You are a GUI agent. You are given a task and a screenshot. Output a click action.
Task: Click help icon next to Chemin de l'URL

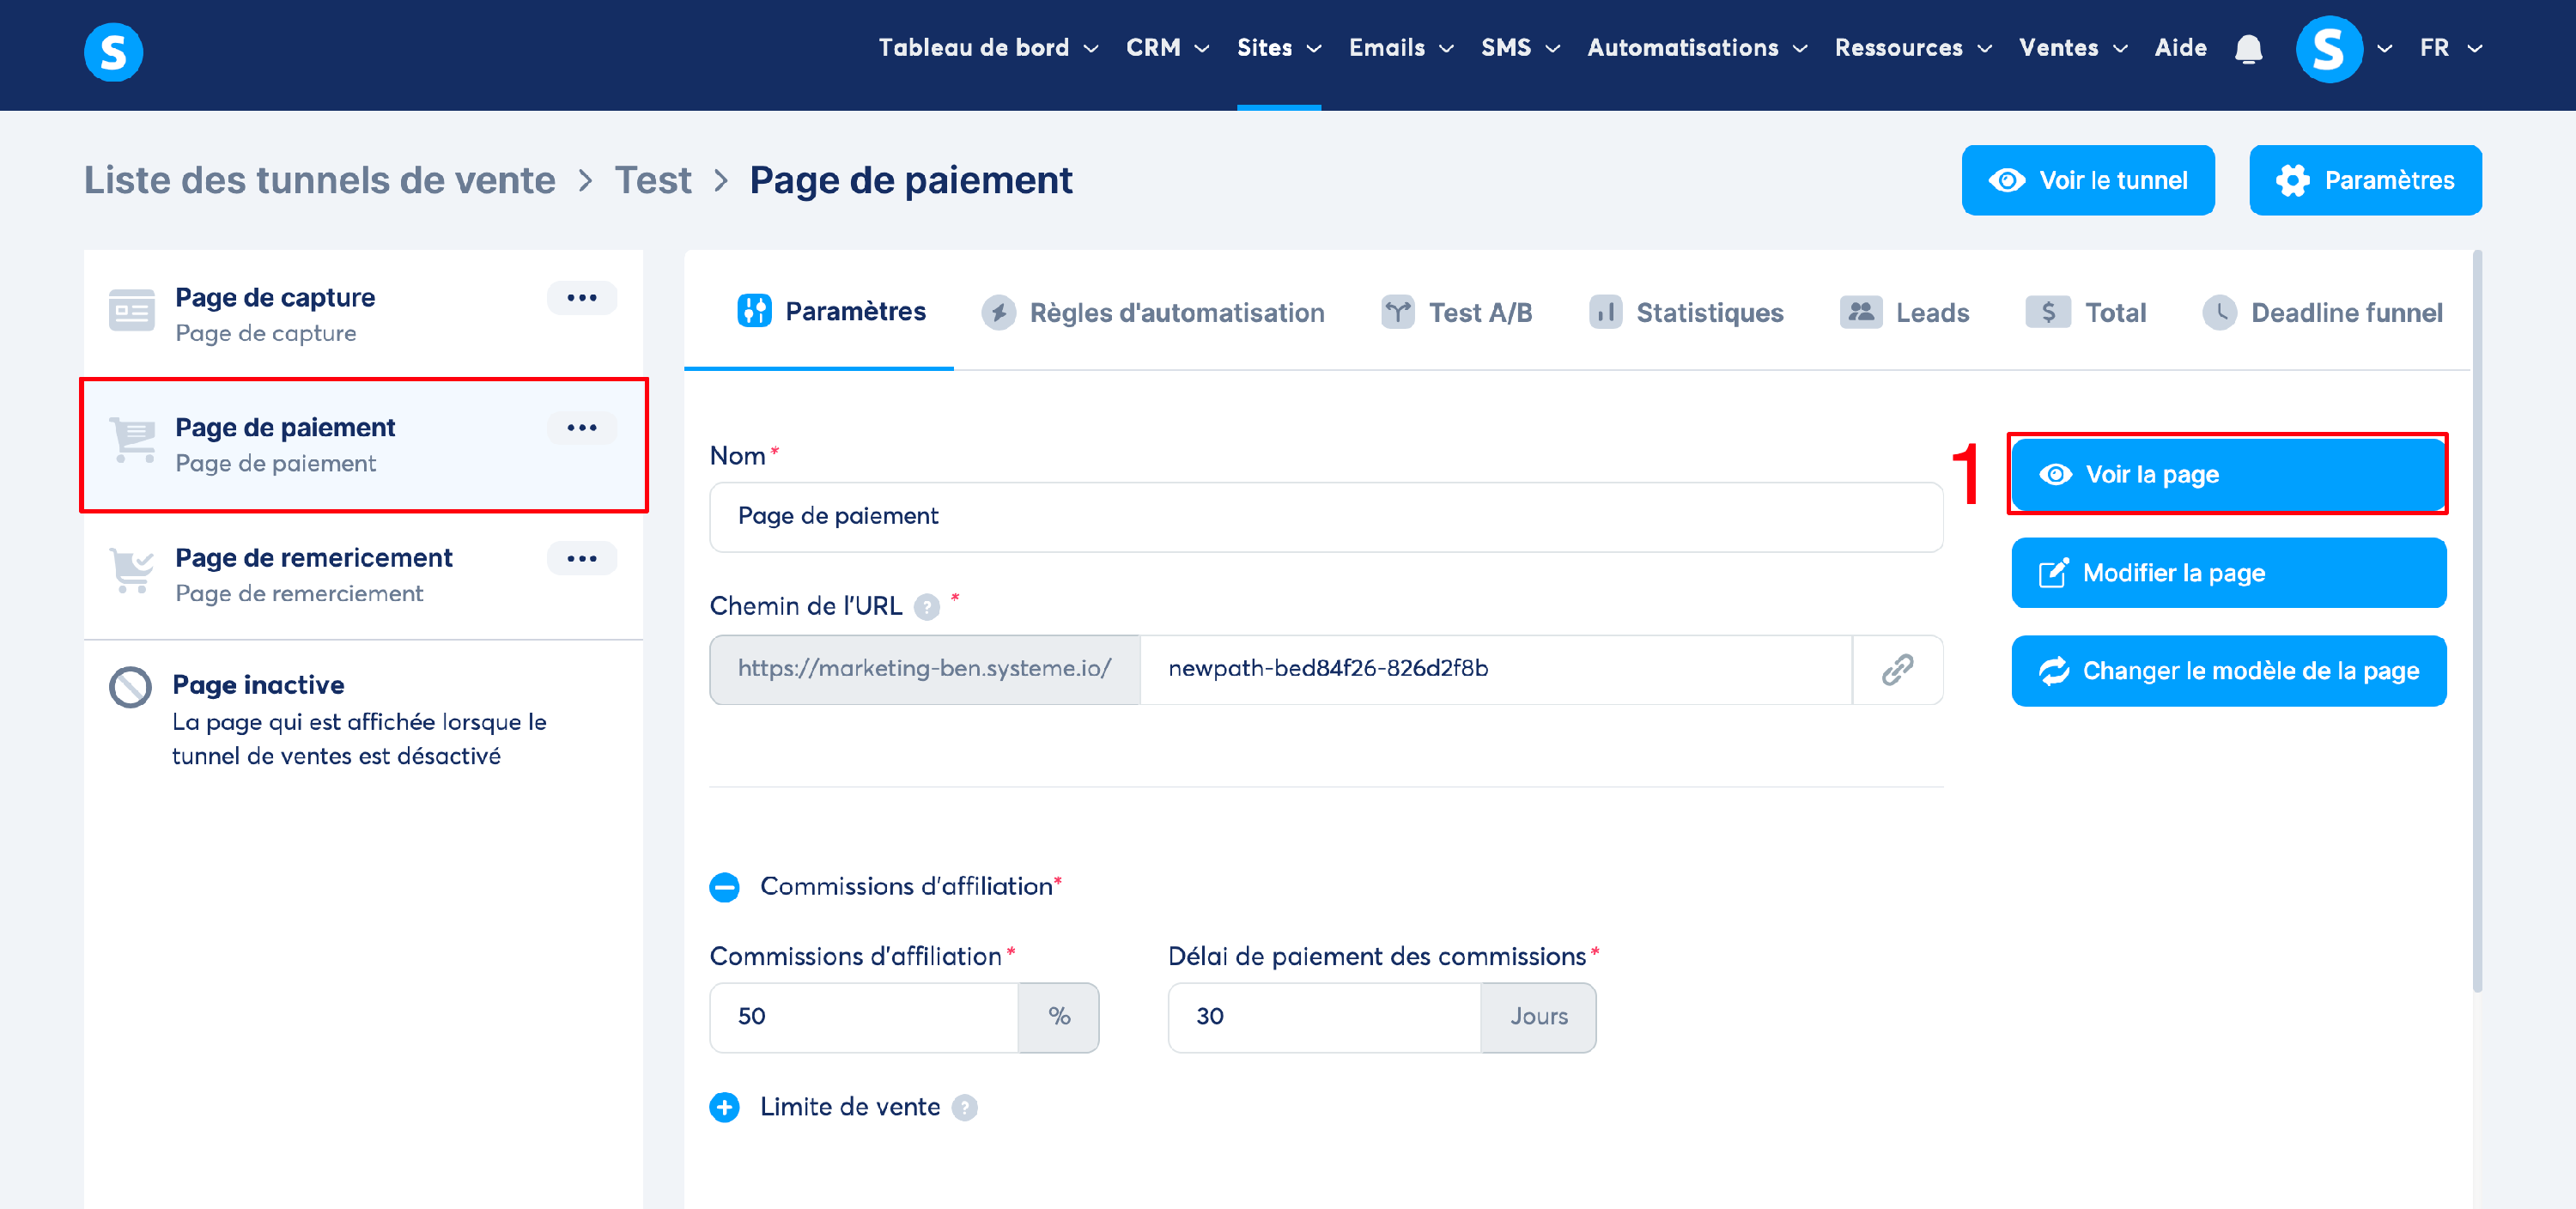pyautogui.click(x=927, y=607)
